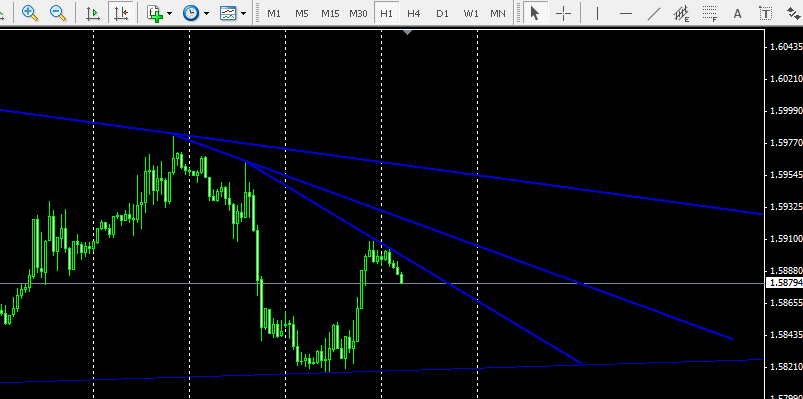The height and width of the screenshot is (399, 803).
Task: Click the 1.59100 price axis label
Action: point(786,238)
